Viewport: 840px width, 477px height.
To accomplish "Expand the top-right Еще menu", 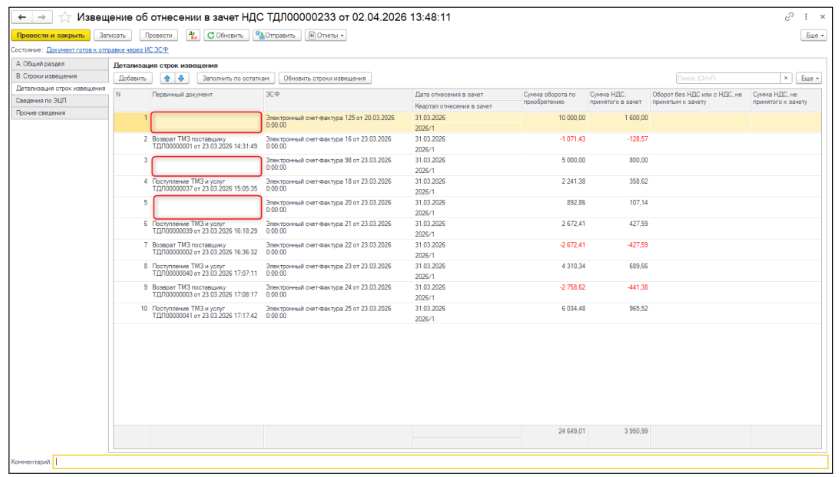I will coord(812,35).
